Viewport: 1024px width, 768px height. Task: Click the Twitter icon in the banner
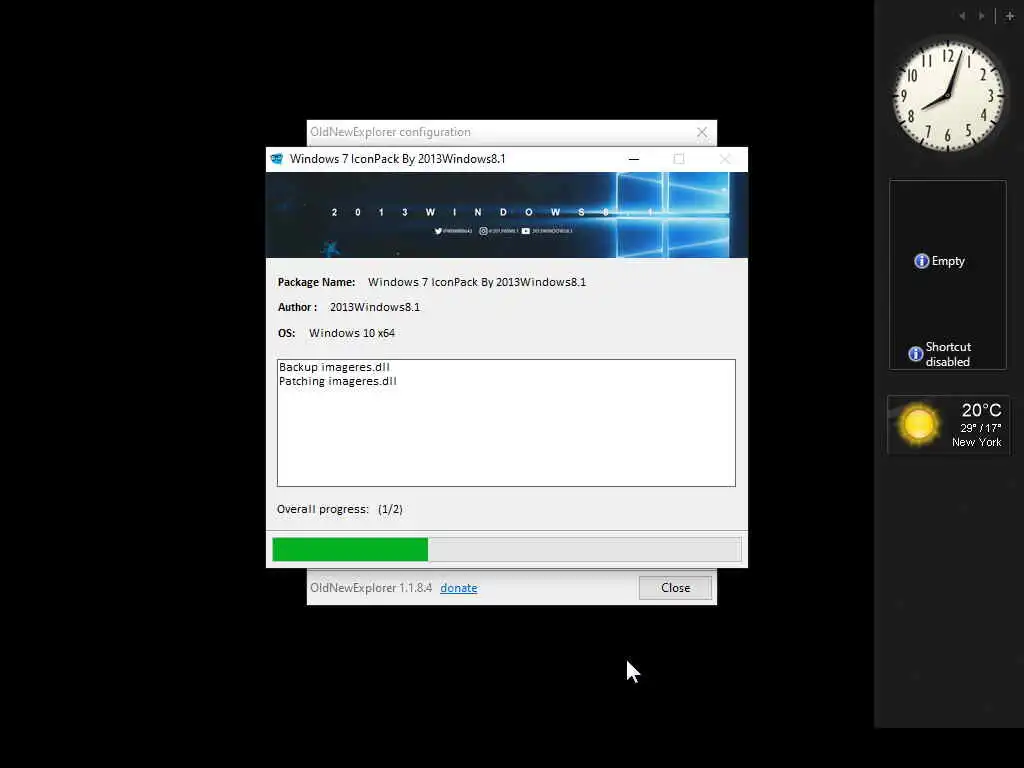438,231
